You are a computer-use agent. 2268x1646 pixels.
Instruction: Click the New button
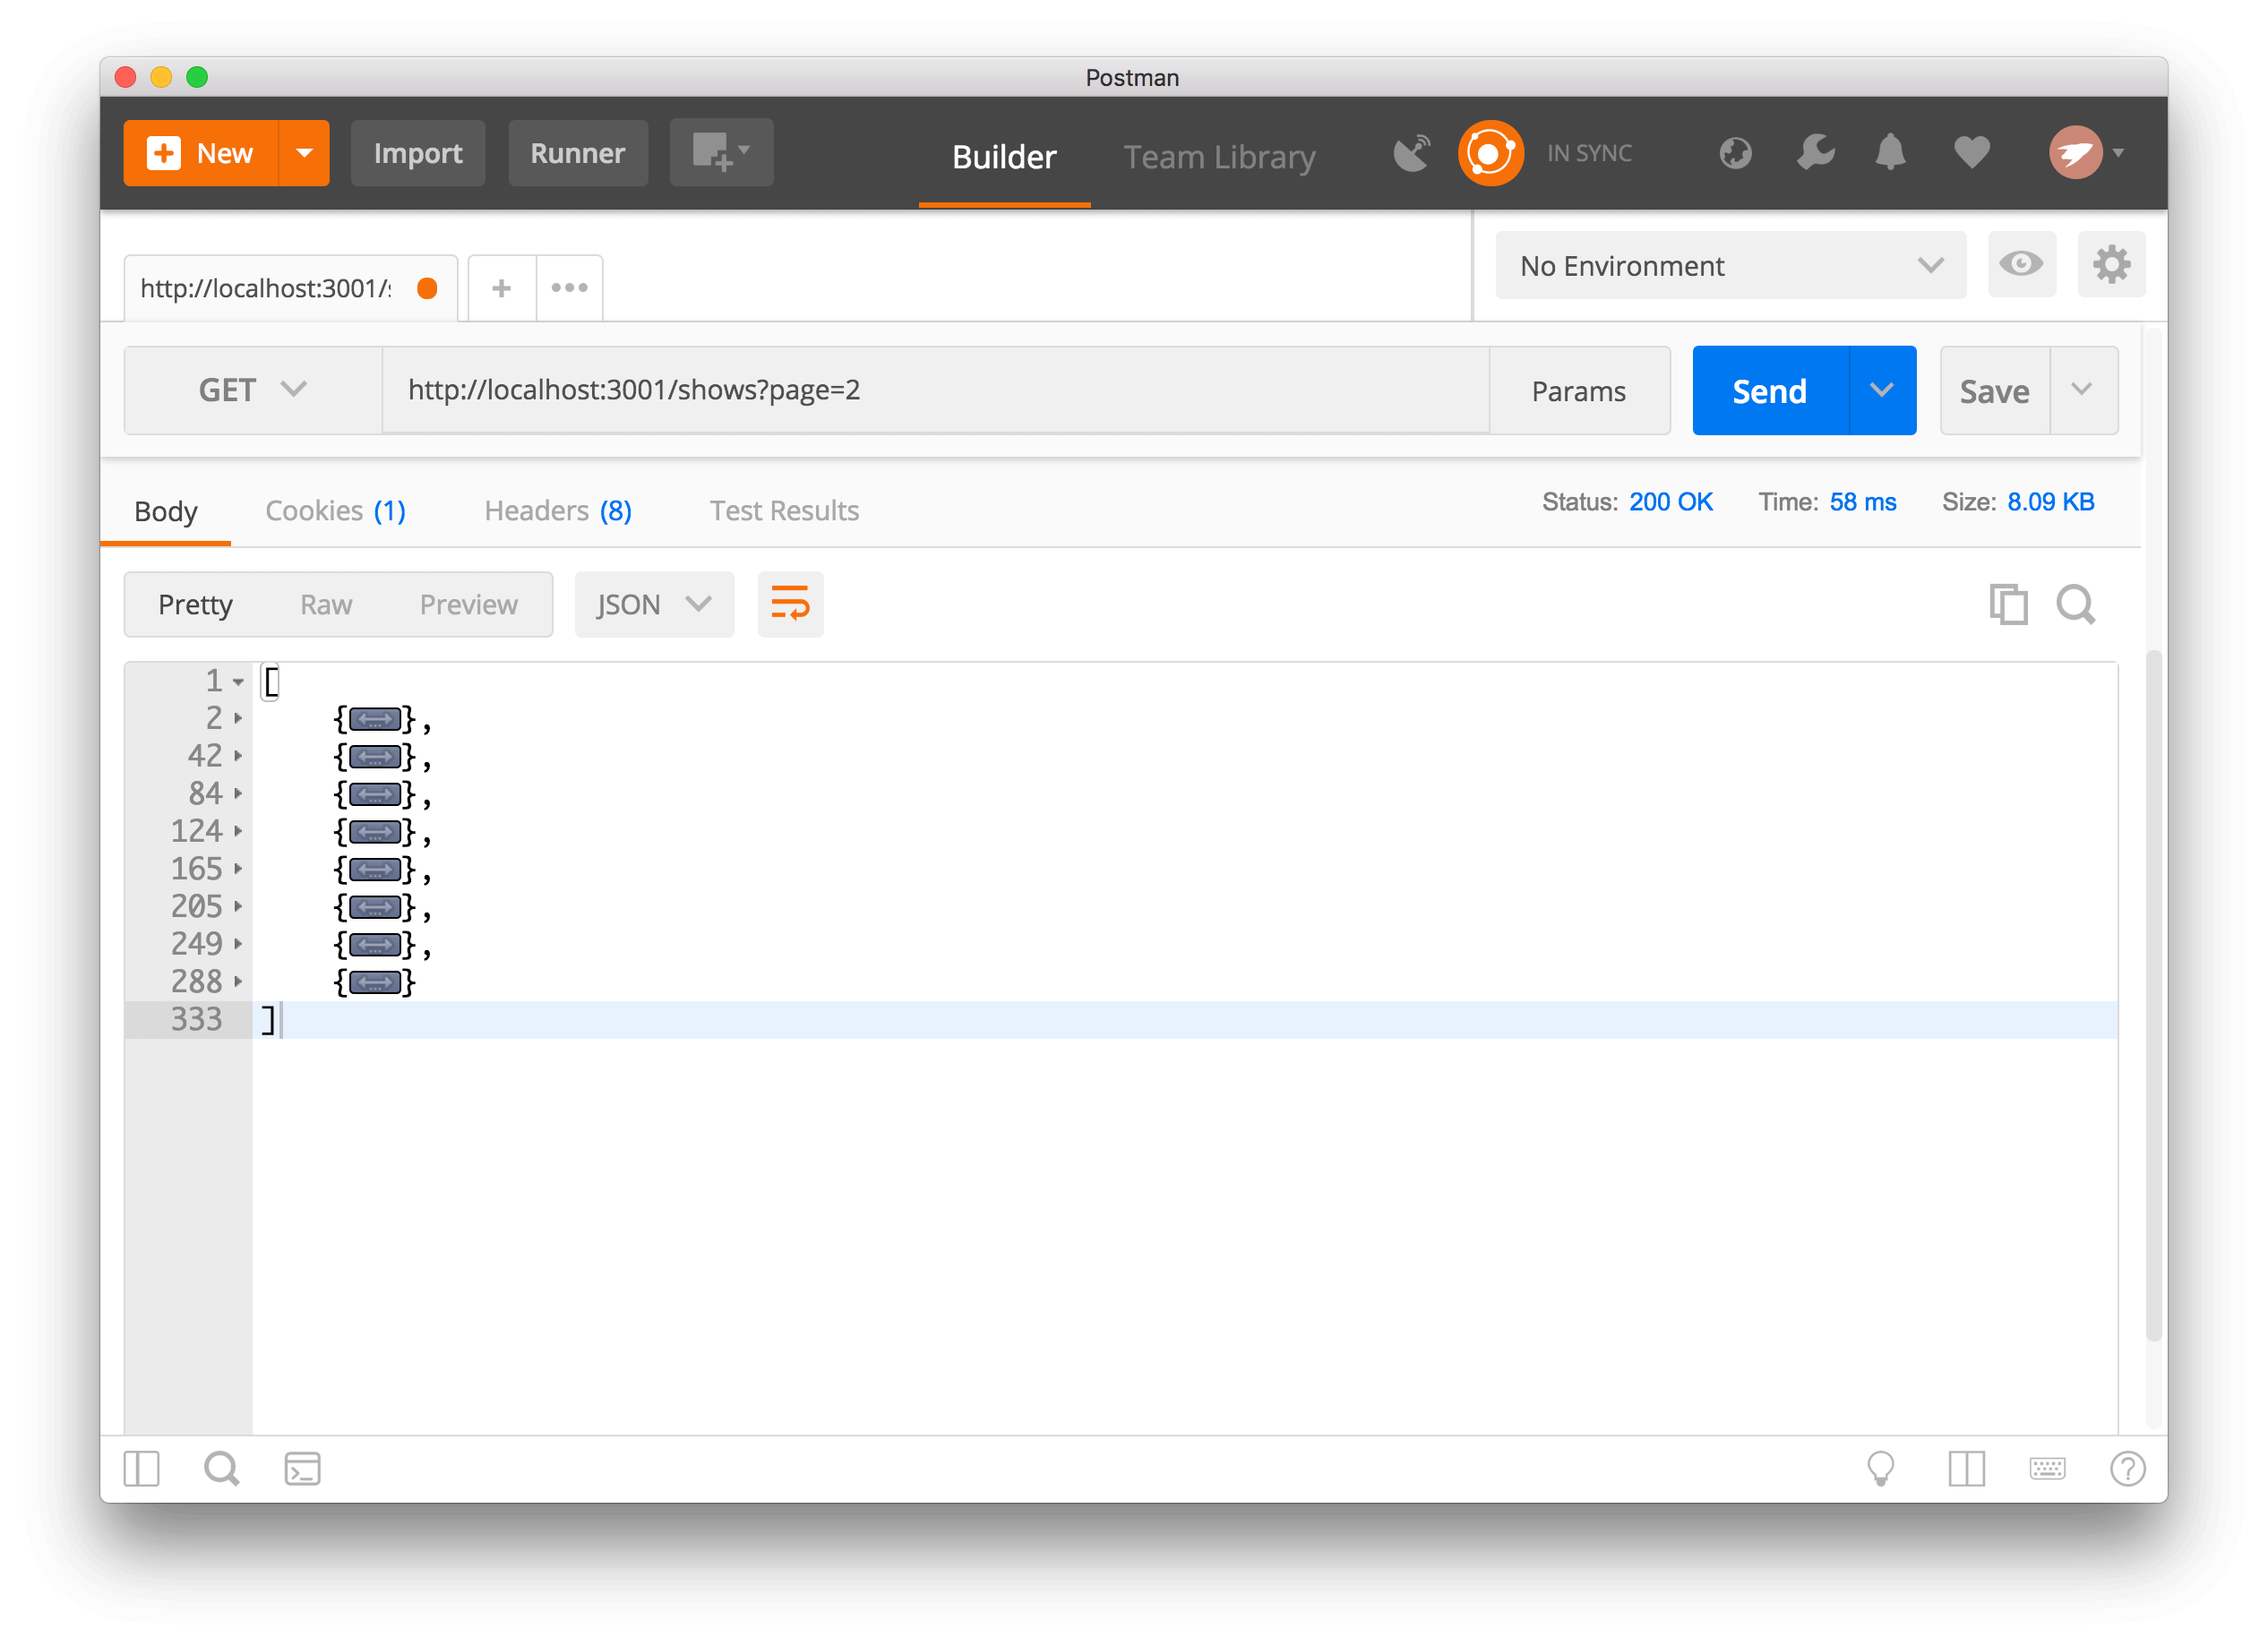click(200, 153)
